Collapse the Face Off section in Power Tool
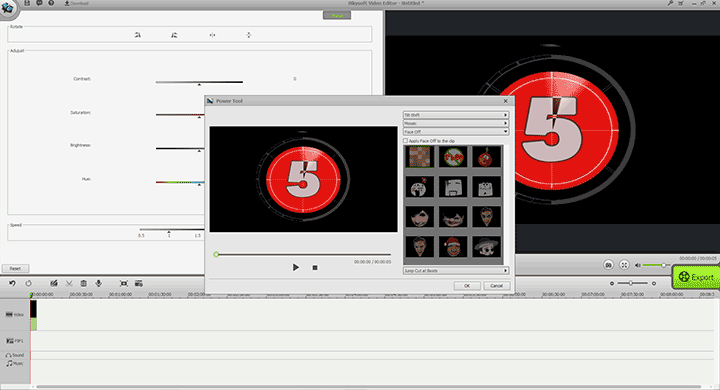720x390 pixels. [x=456, y=131]
